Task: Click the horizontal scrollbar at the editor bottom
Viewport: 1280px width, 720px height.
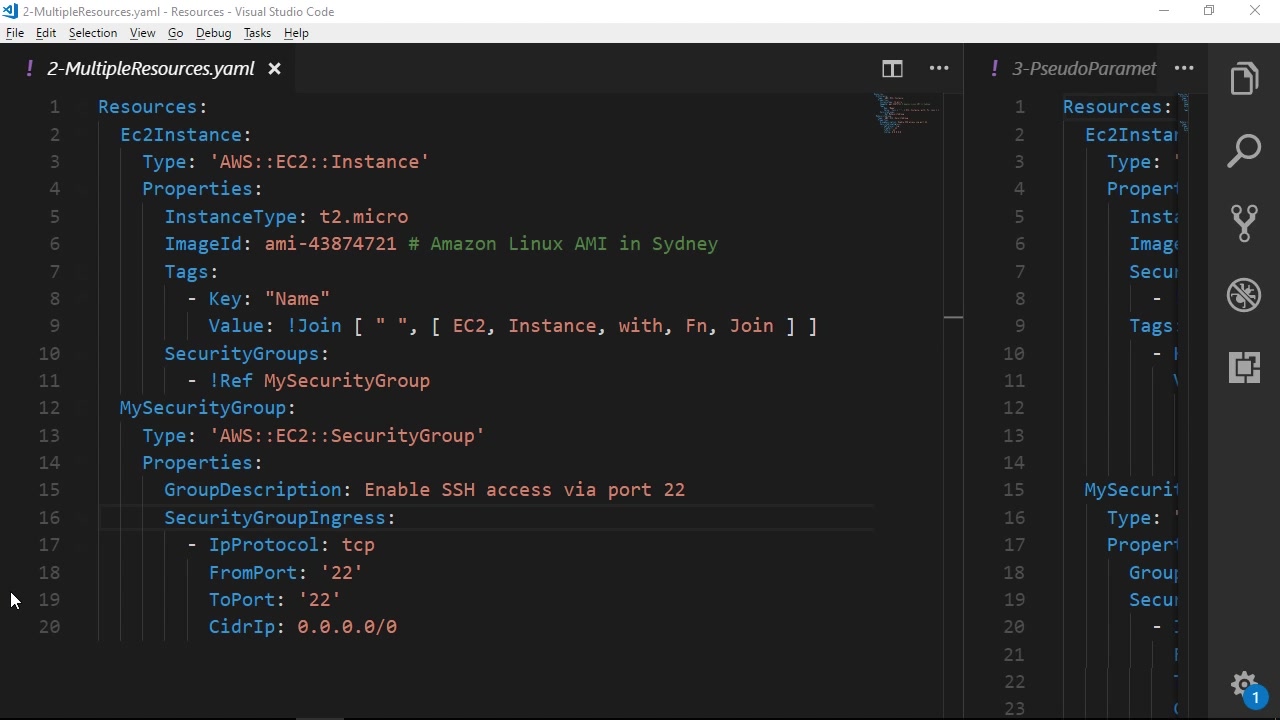Action: 320,717
